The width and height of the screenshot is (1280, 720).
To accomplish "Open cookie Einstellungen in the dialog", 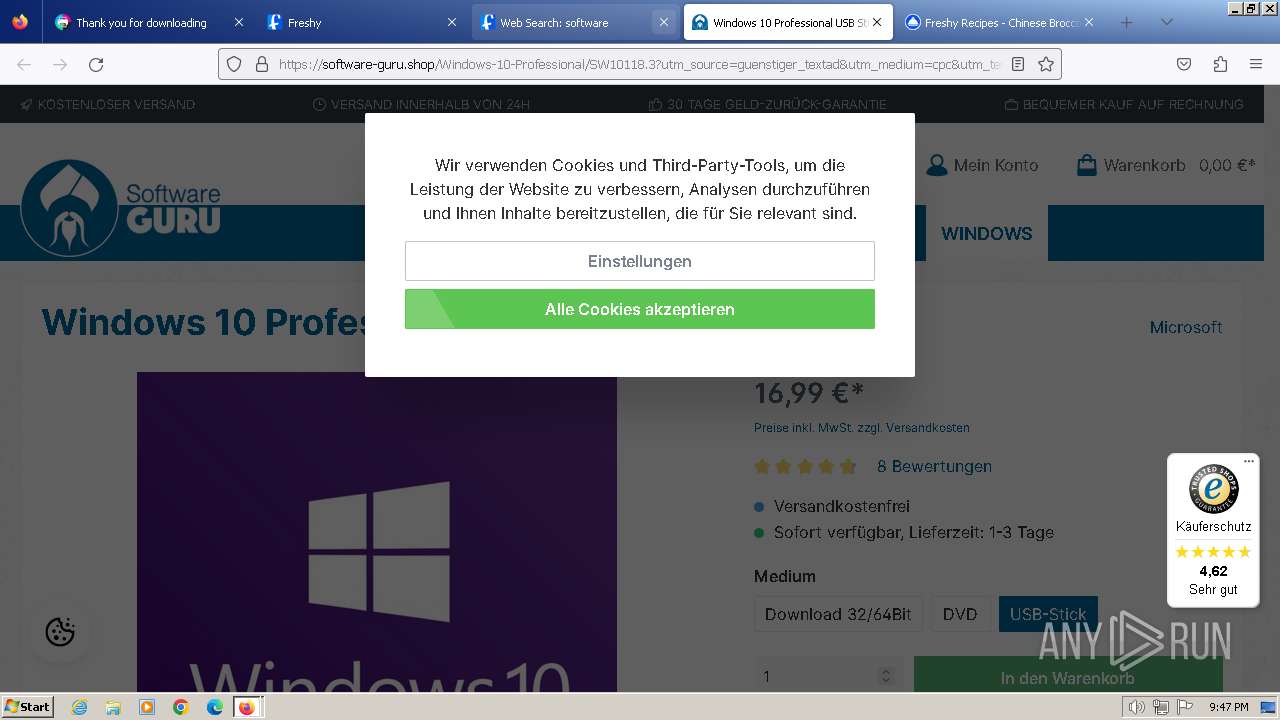I will pyautogui.click(x=640, y=261).
